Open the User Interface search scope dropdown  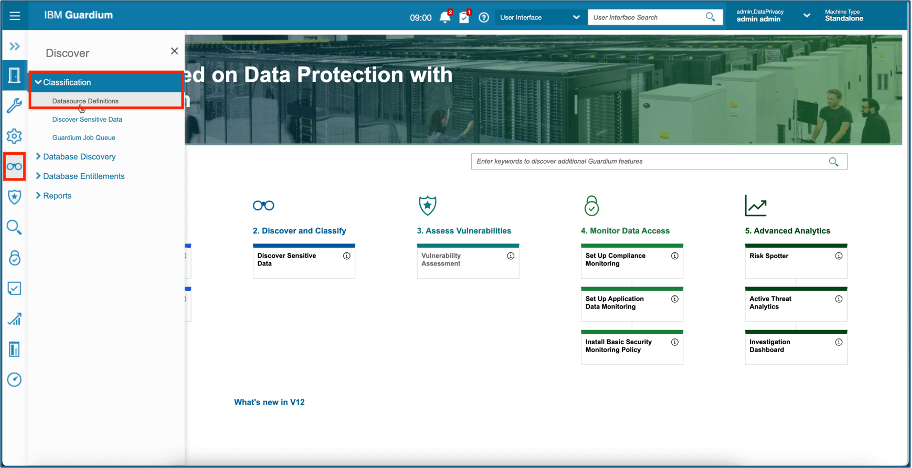coord(539,17)
